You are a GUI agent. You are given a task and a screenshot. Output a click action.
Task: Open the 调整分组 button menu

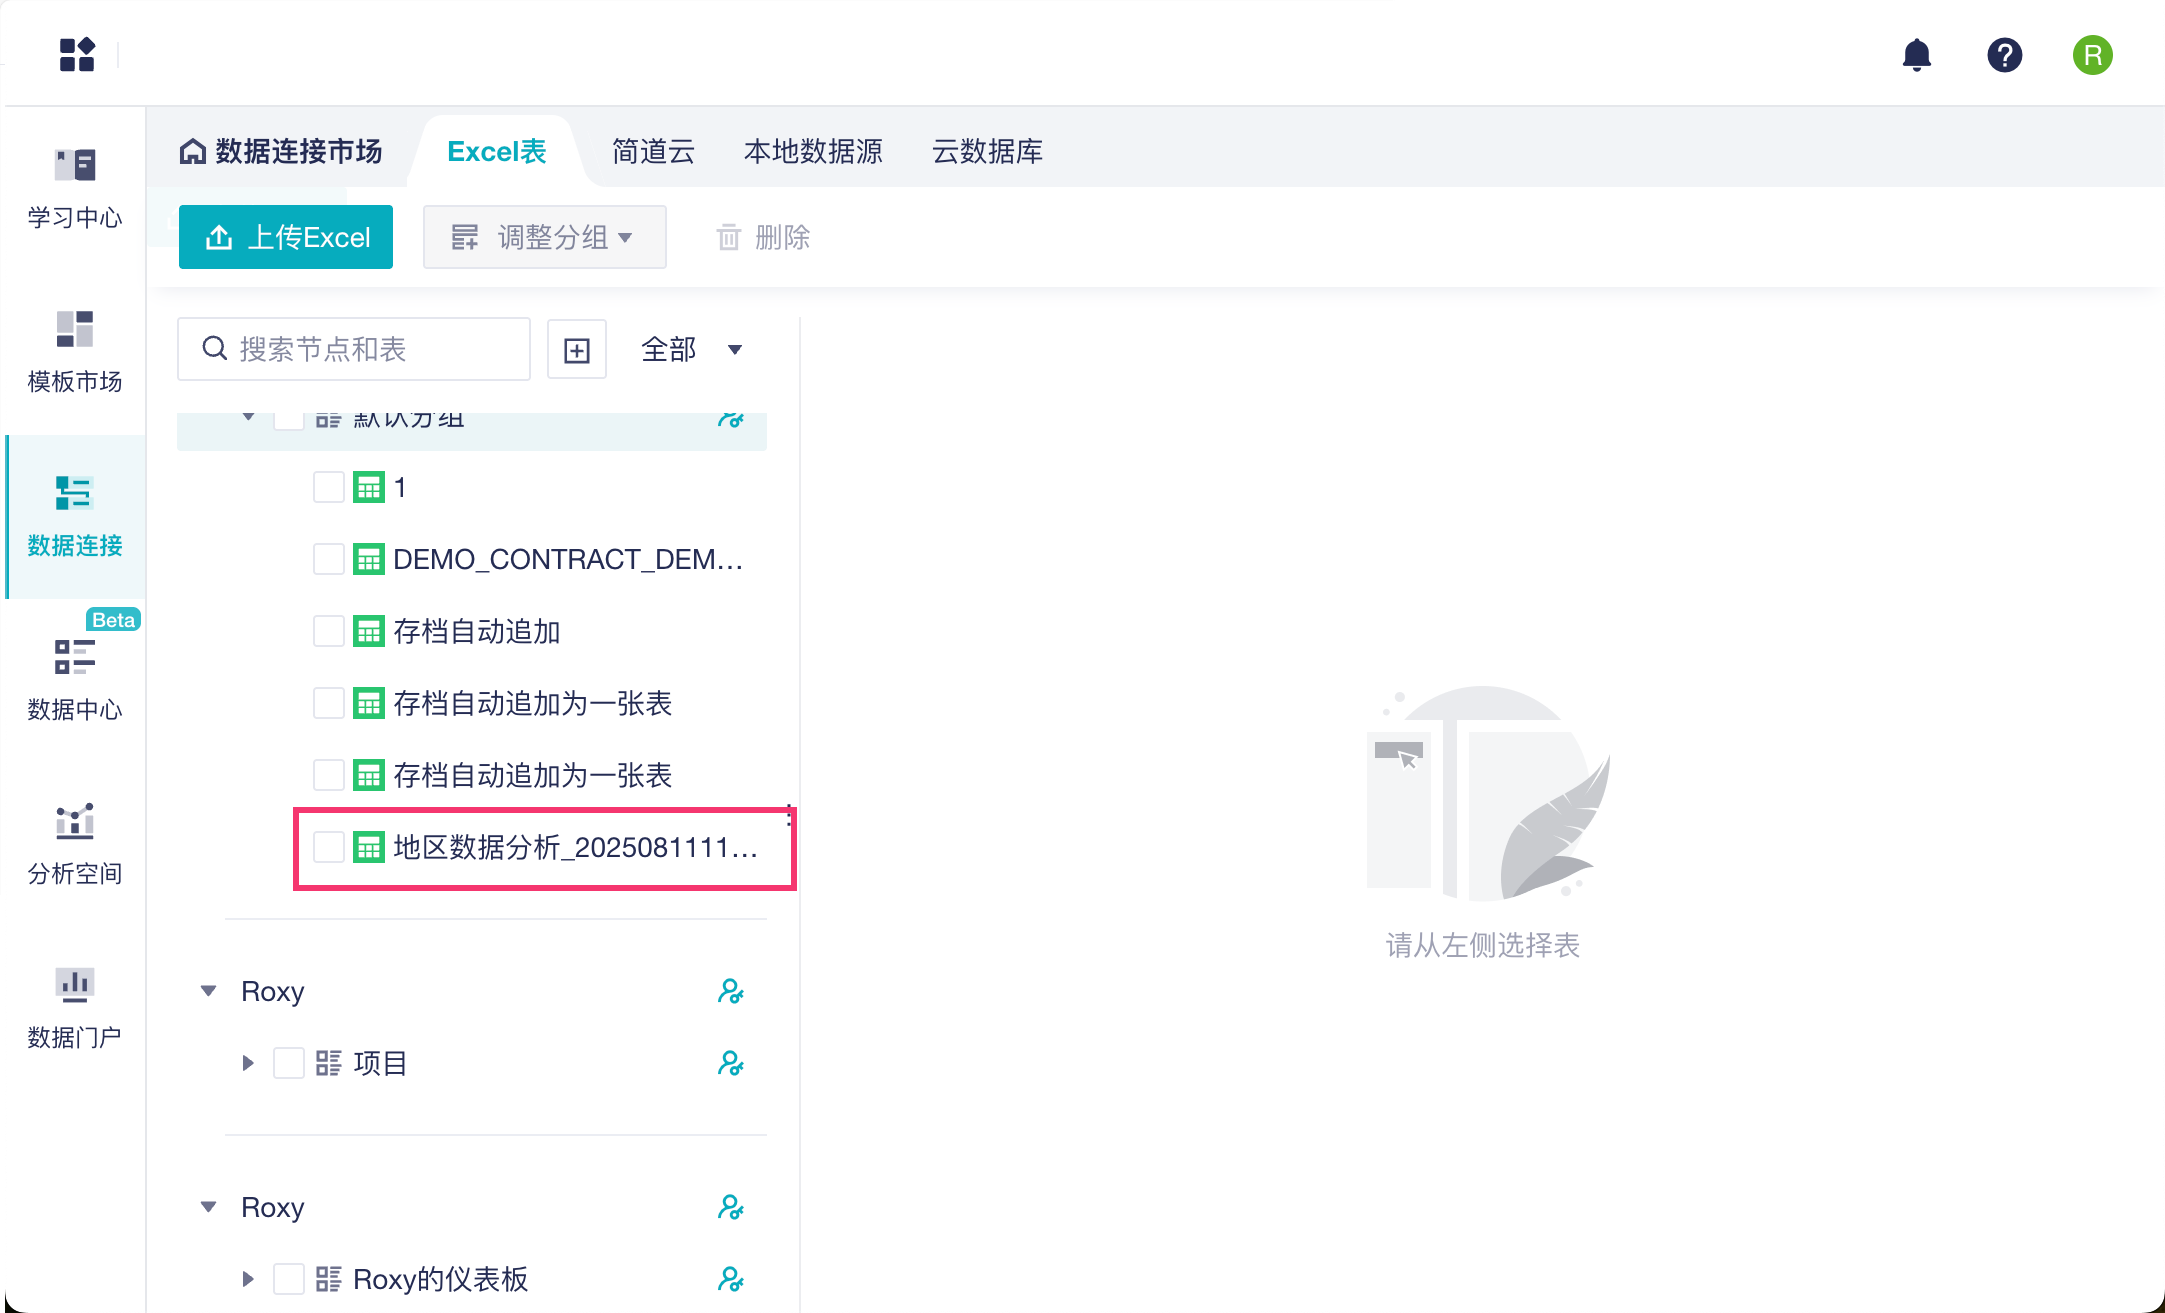click(544, 237)
